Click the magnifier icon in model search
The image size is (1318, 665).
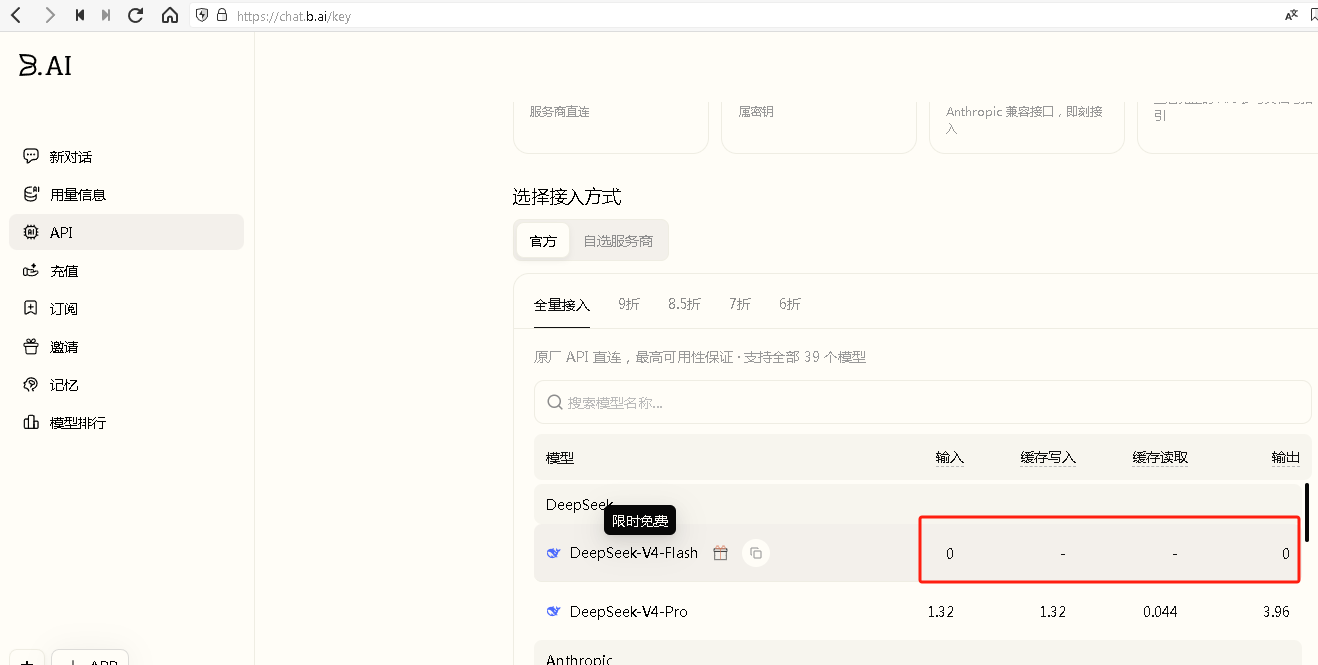(555, 402)
